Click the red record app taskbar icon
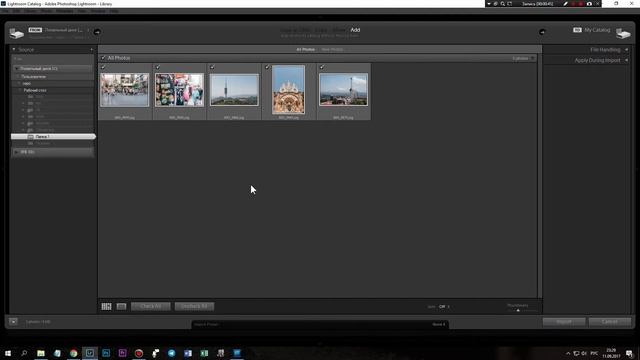 tap(139, 353)
